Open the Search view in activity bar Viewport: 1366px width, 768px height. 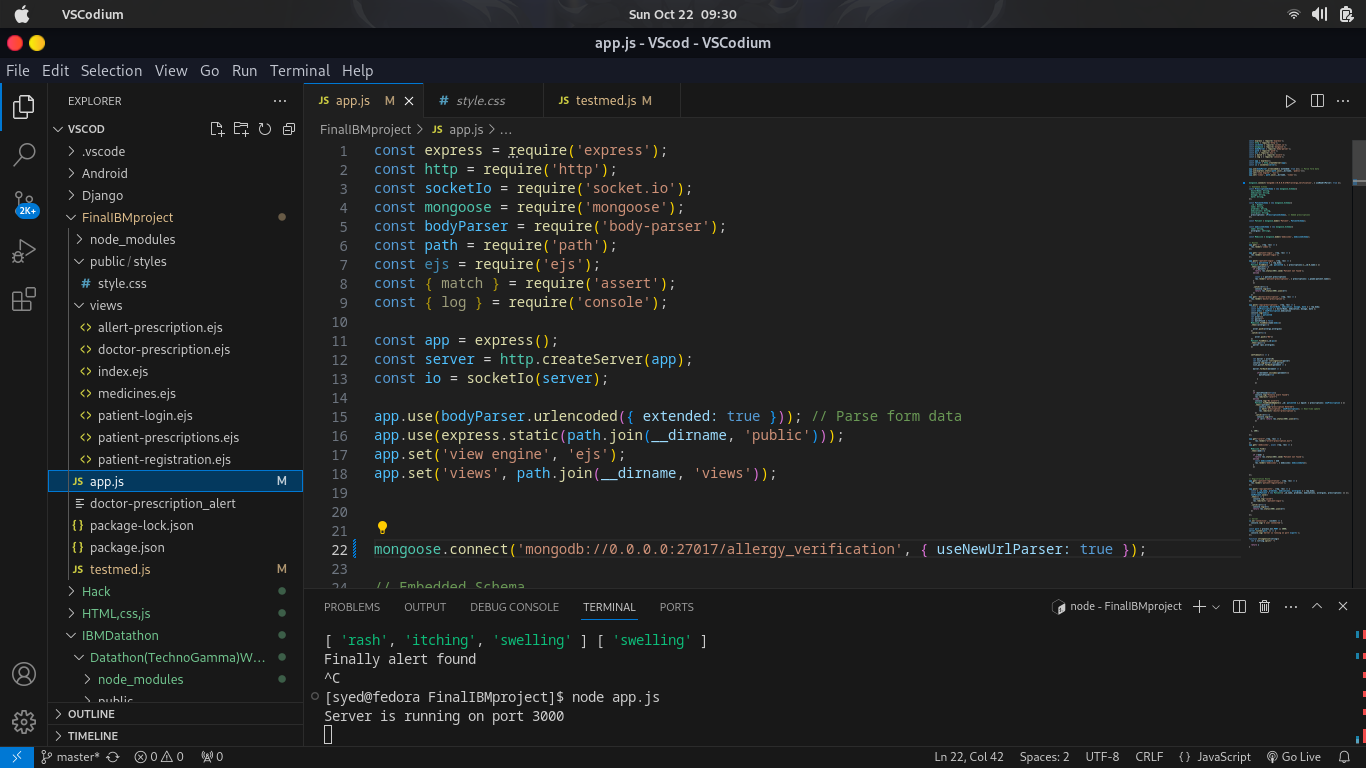pyautogui.click(x=24, y=154)
